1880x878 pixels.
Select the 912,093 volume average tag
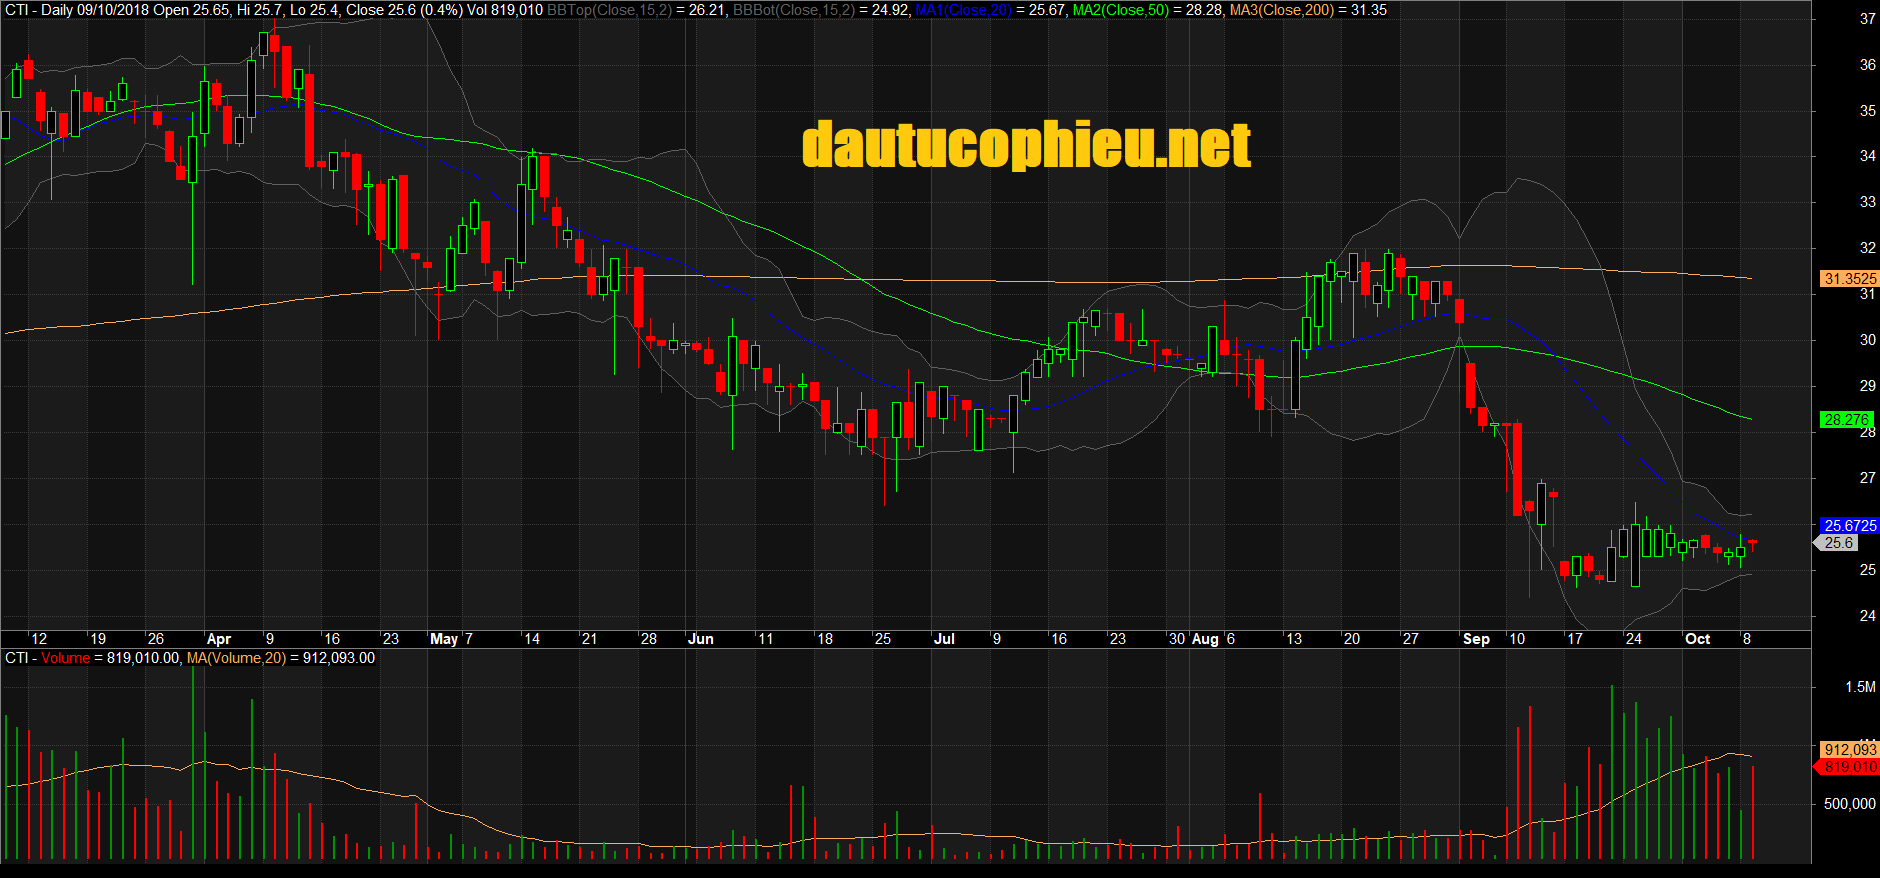coord(1849,749)
